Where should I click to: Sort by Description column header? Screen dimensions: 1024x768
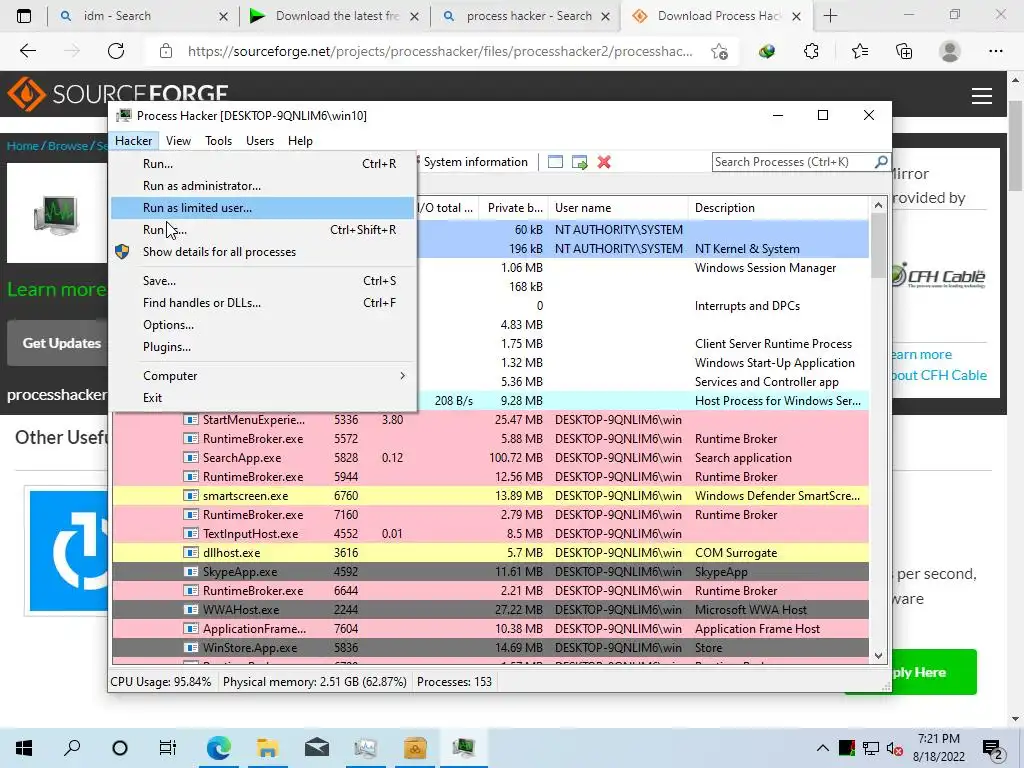778,208
